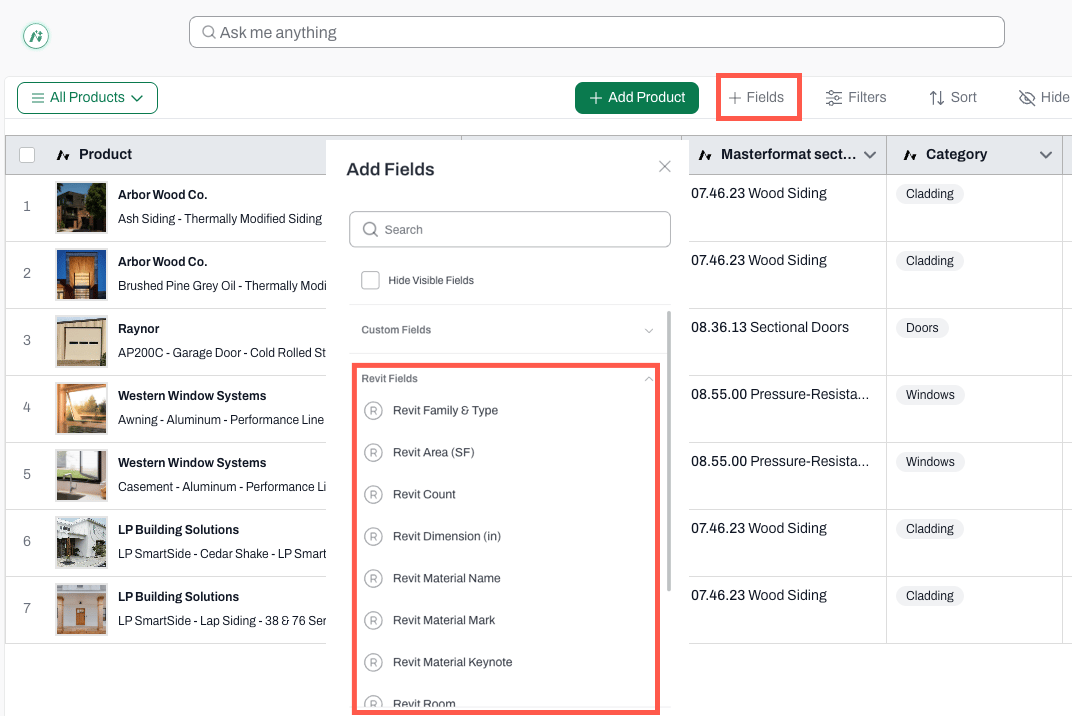Toggle the Hide Visible Fields checkbox
The height and width of the screenshot is (716, 1072).
[x=370, y=280]
